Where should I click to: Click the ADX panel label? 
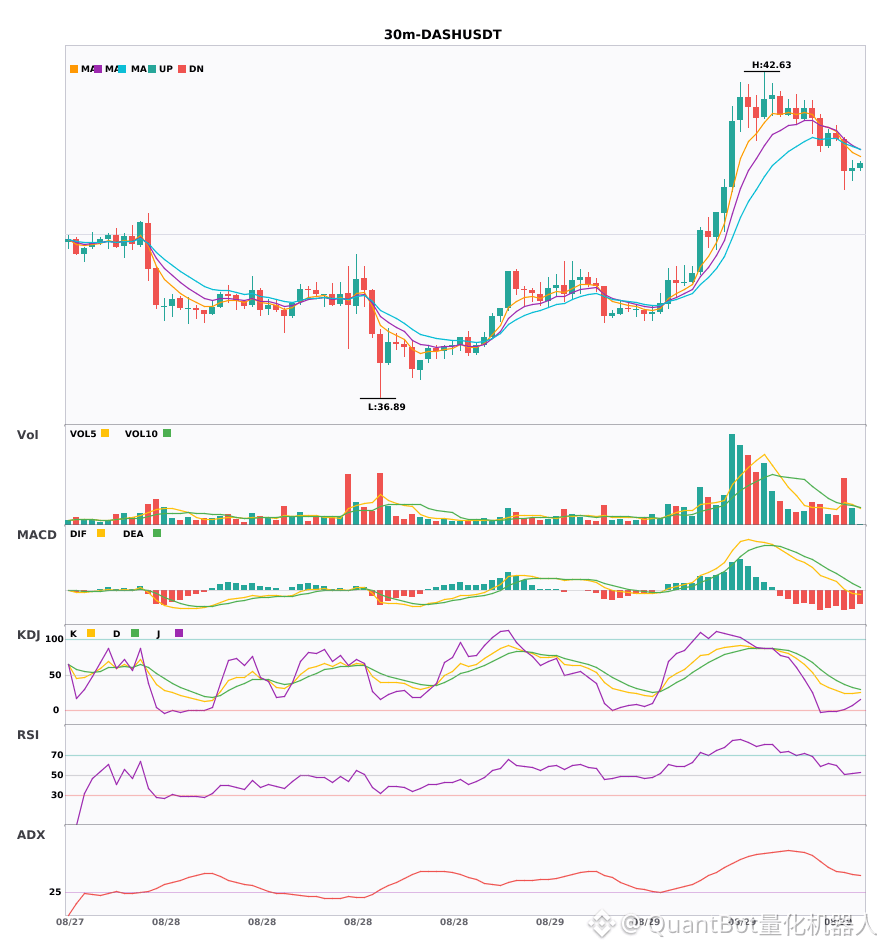pos(31,835)
